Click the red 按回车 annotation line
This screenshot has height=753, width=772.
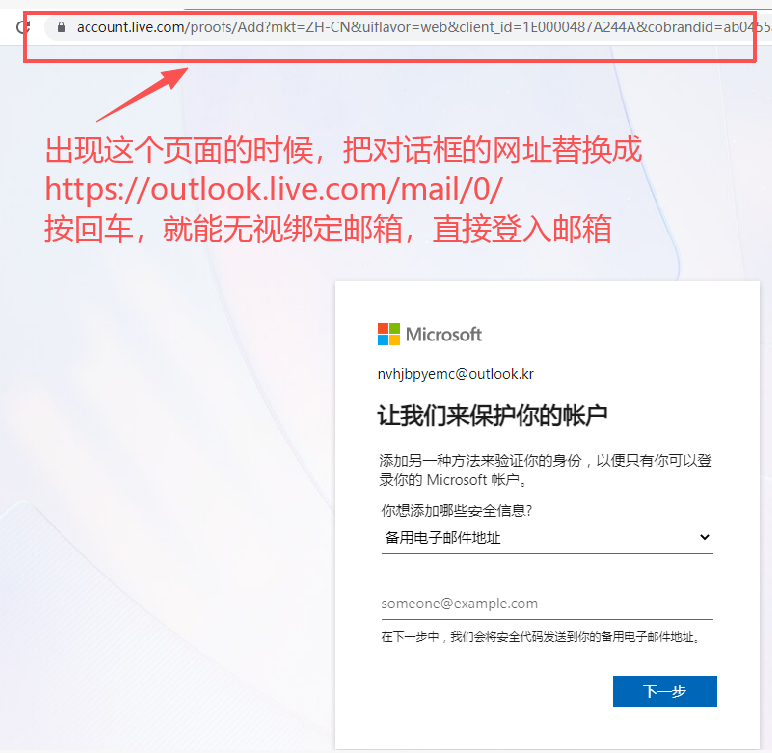(328, 229)
